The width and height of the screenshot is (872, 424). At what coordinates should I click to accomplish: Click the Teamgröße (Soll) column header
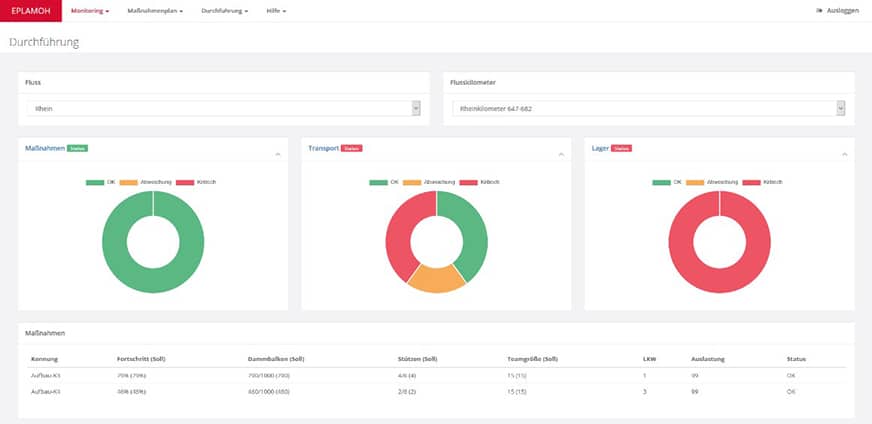point(533,359)
